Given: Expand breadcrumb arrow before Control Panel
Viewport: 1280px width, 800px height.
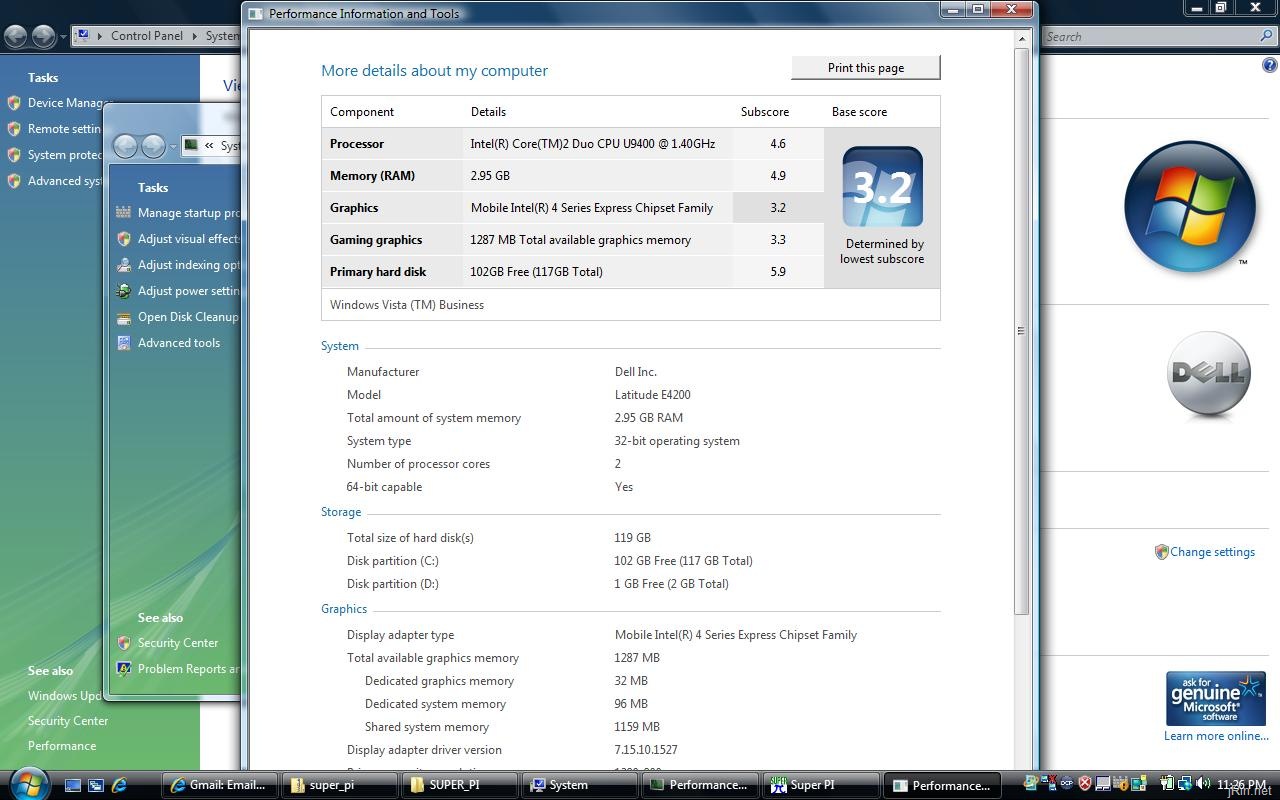Looking at the screenshot, I should [101, 36].
